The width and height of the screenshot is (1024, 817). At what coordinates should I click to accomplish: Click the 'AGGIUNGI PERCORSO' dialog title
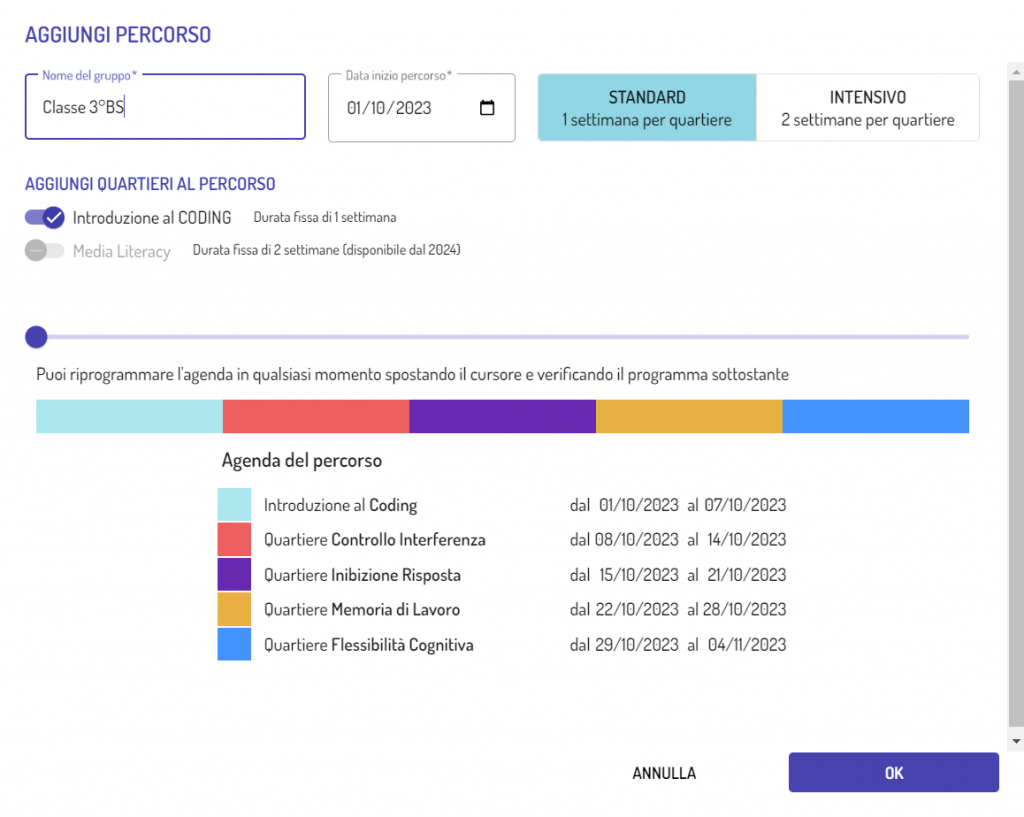click(x=118, y=35)
